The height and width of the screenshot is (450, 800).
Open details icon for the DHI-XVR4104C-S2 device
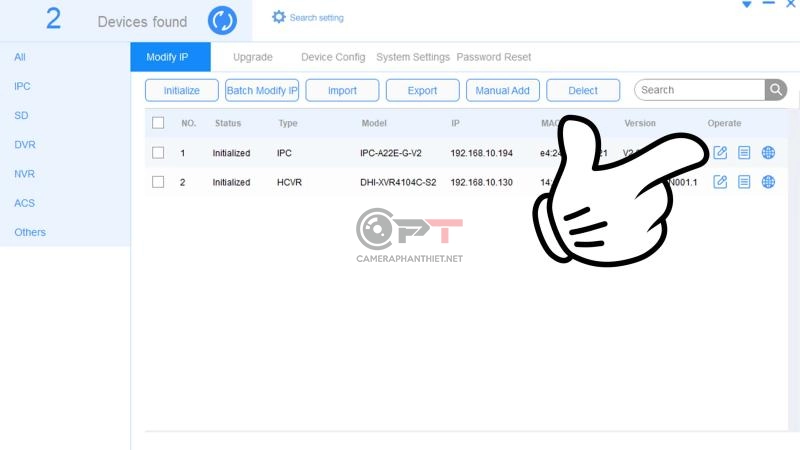click(744, 182)
